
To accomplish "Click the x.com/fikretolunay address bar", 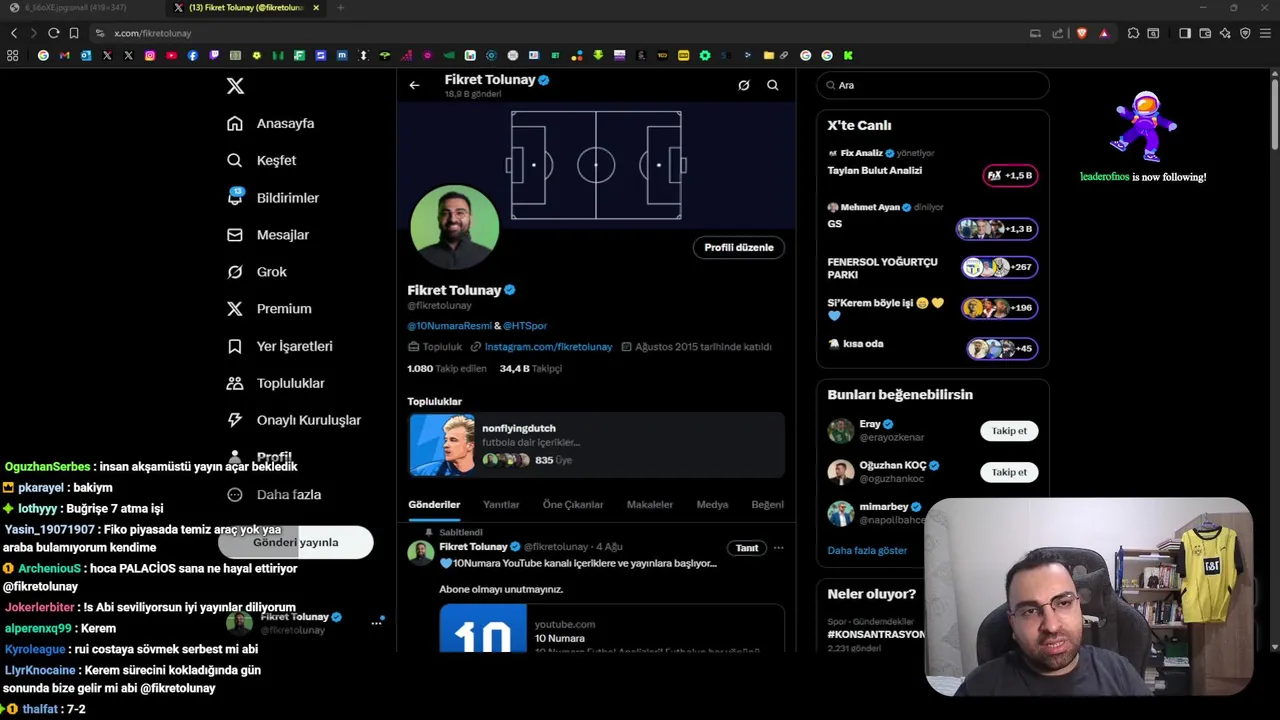I will (560, 33).
